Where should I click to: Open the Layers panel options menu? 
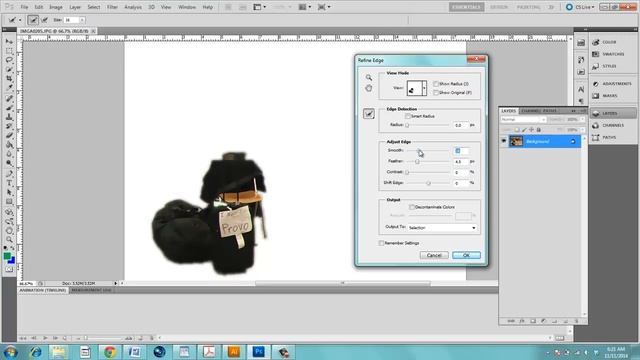coord(583,111)
